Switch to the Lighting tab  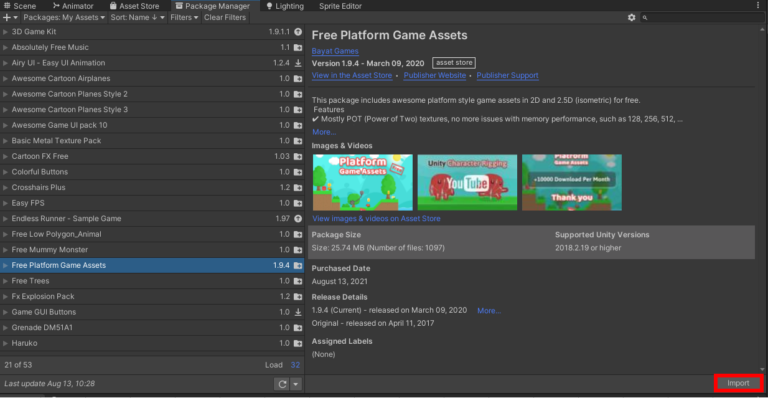tap(285, 6)
